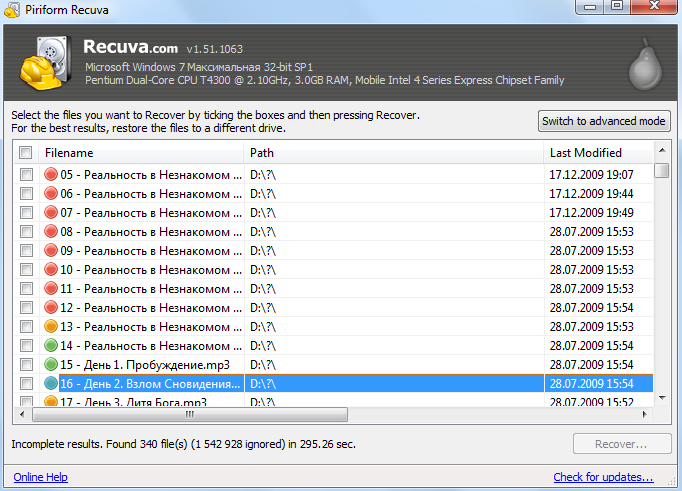Click the red status dot for file 09
Screen dimensions: 682x491
click(51, 251)
